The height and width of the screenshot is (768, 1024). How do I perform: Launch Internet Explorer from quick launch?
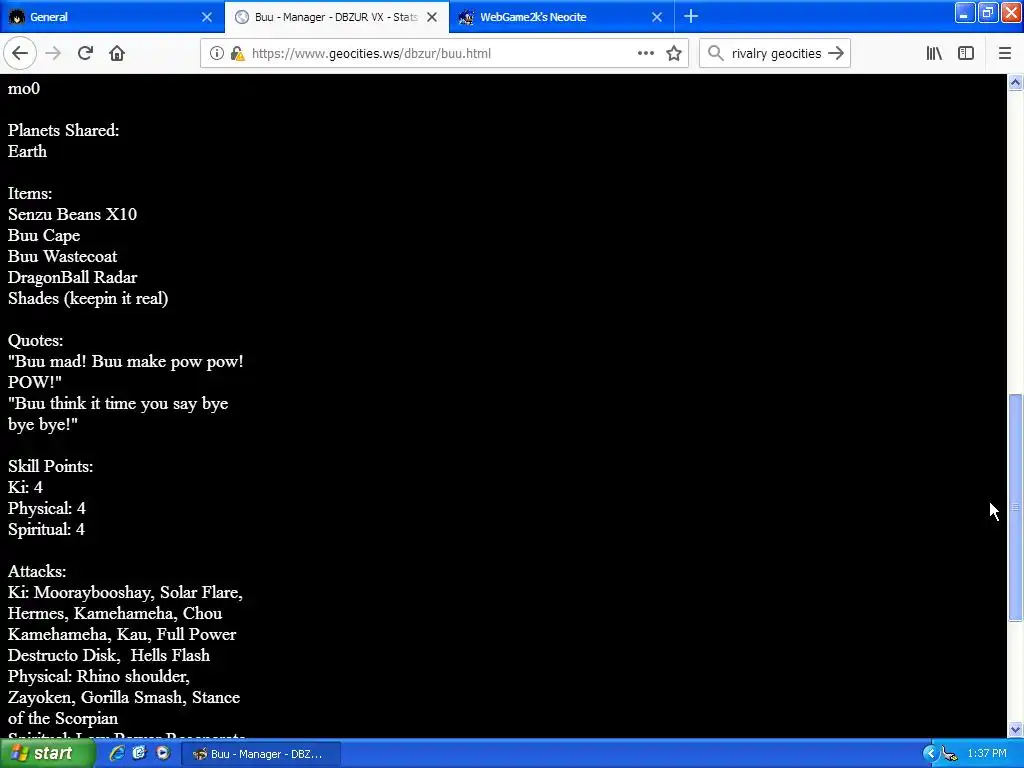click(117, 754)
